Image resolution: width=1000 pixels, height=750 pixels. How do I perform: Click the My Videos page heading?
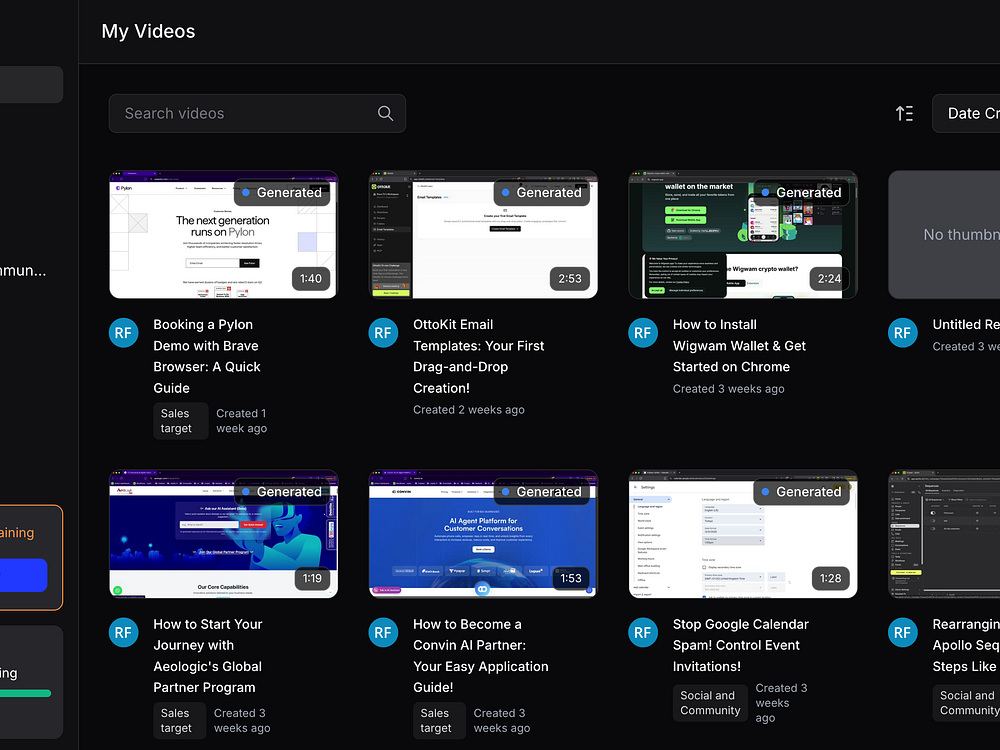pos(148,31)
